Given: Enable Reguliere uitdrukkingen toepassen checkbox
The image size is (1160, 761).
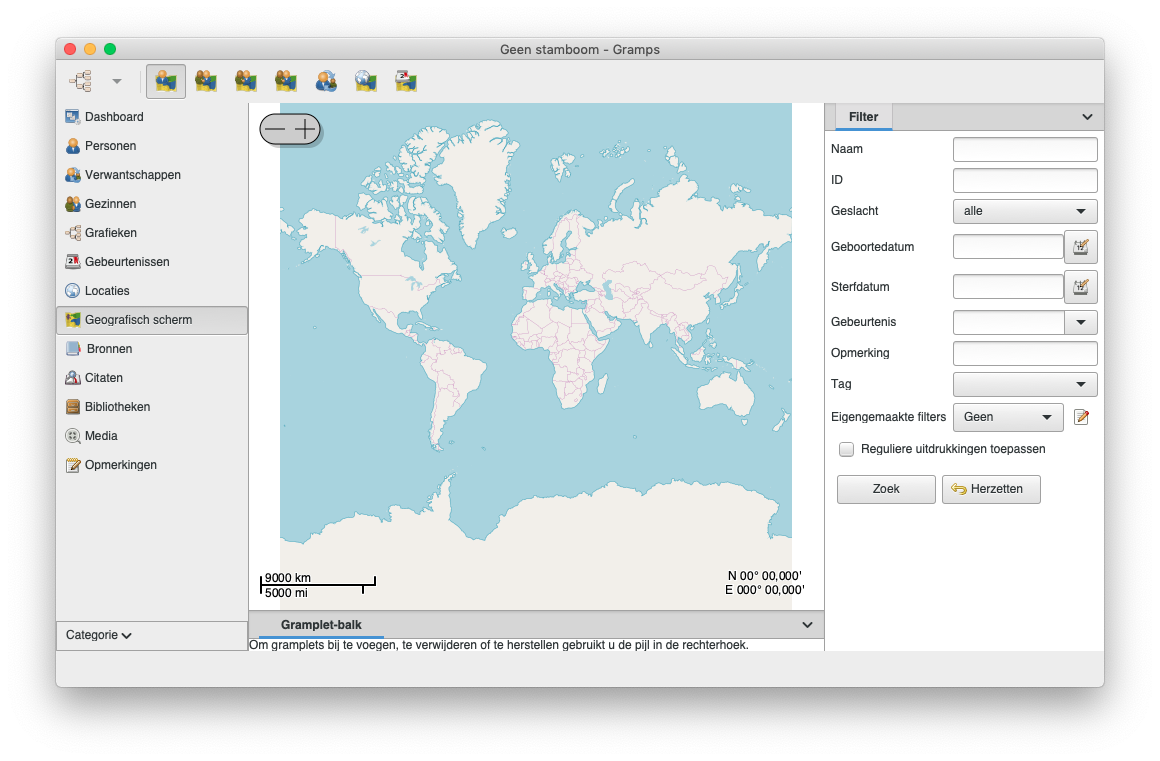Looking at the screenshot, I should (x=847, y=449).
